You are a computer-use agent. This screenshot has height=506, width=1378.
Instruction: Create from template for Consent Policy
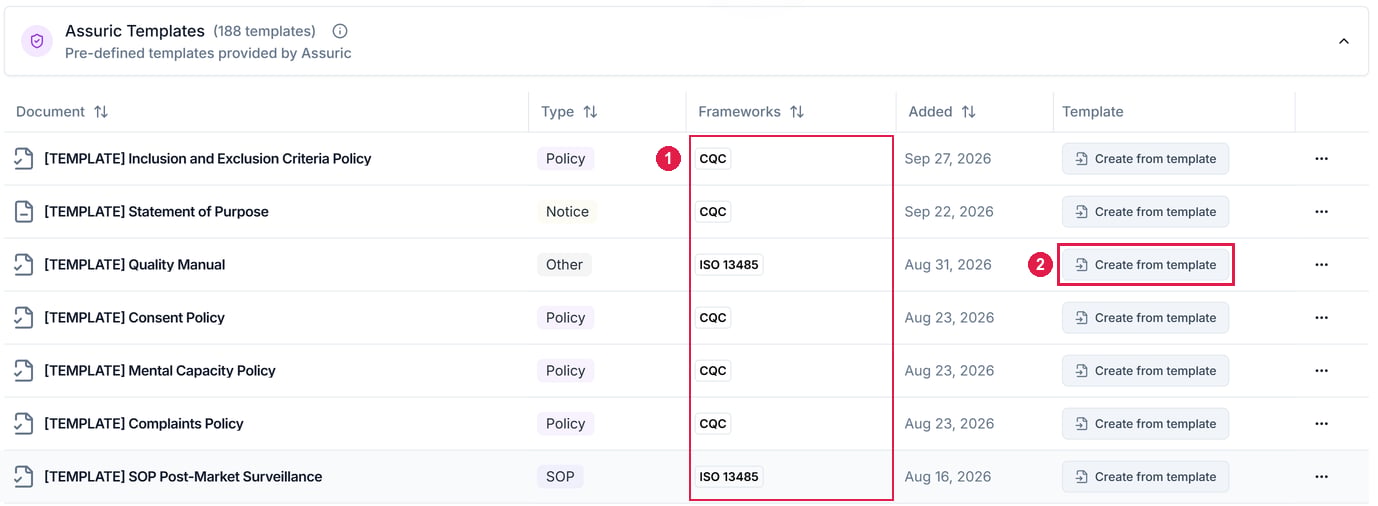(x=1145, y=318)
